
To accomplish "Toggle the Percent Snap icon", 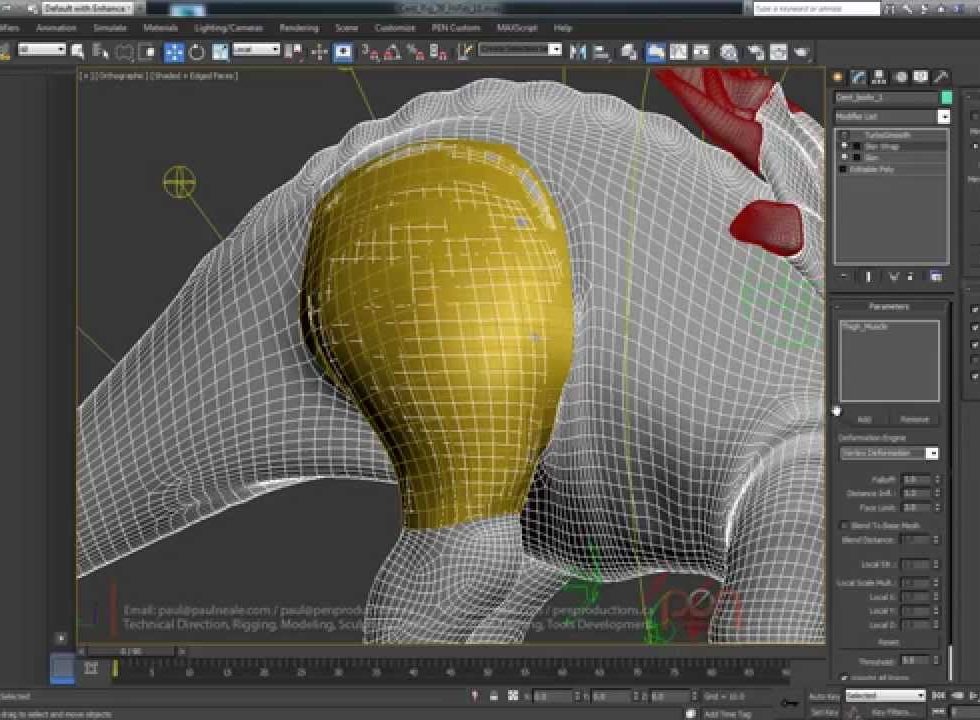I will click(415, 52).
